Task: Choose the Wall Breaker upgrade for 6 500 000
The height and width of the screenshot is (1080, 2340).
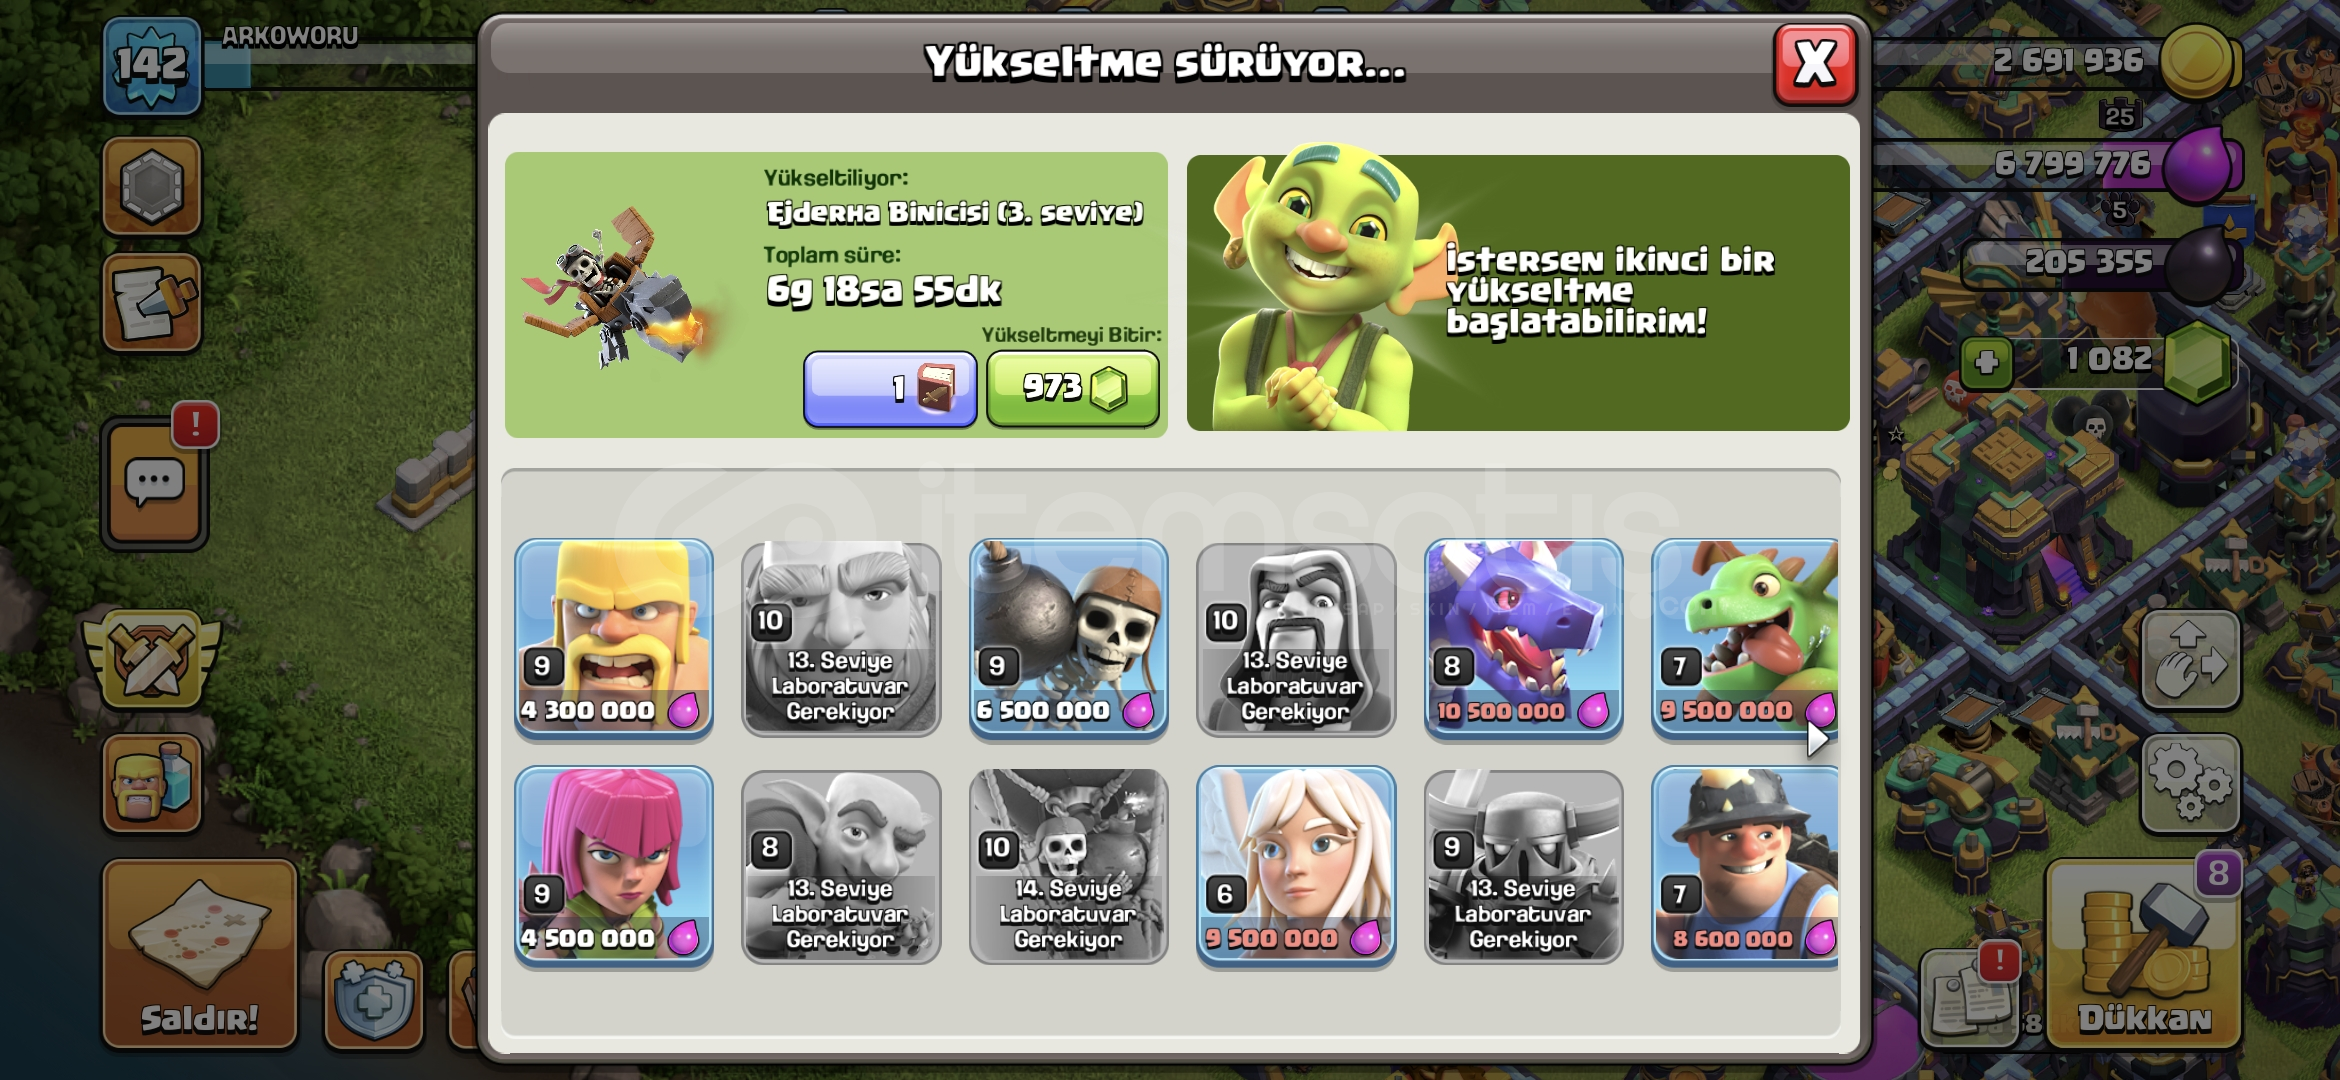Action: pyautogui.click(x=1068, y=638)
